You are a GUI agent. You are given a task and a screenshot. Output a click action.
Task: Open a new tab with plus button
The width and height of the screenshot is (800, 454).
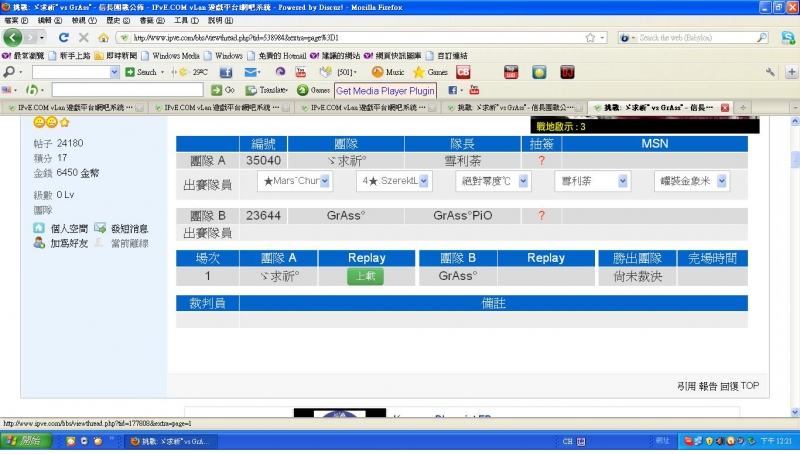click(743, 108)
